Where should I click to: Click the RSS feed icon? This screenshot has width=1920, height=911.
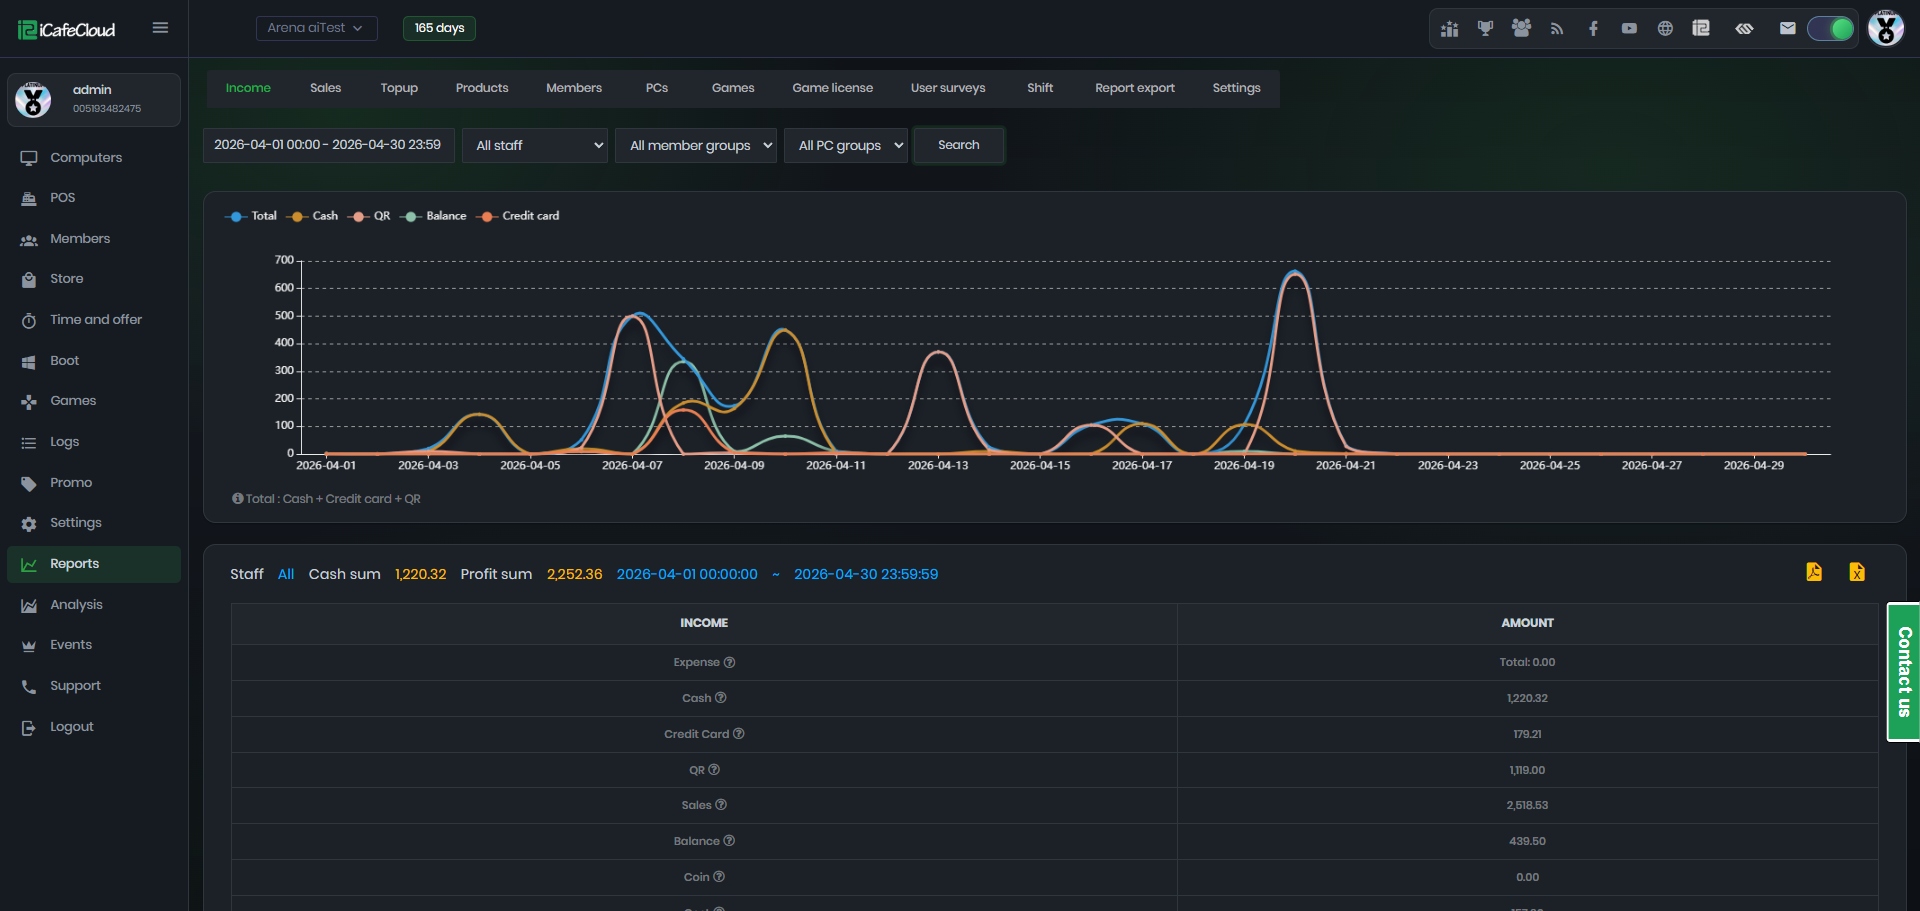pyautogui.click(x=1557, y=28)
